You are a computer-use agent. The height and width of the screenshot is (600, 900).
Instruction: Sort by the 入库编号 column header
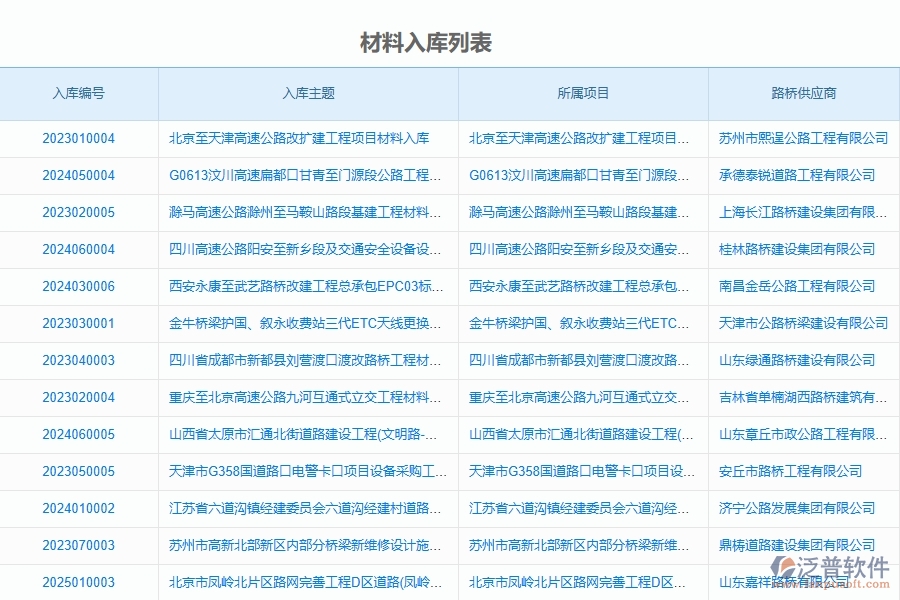[x=81, y=94]
